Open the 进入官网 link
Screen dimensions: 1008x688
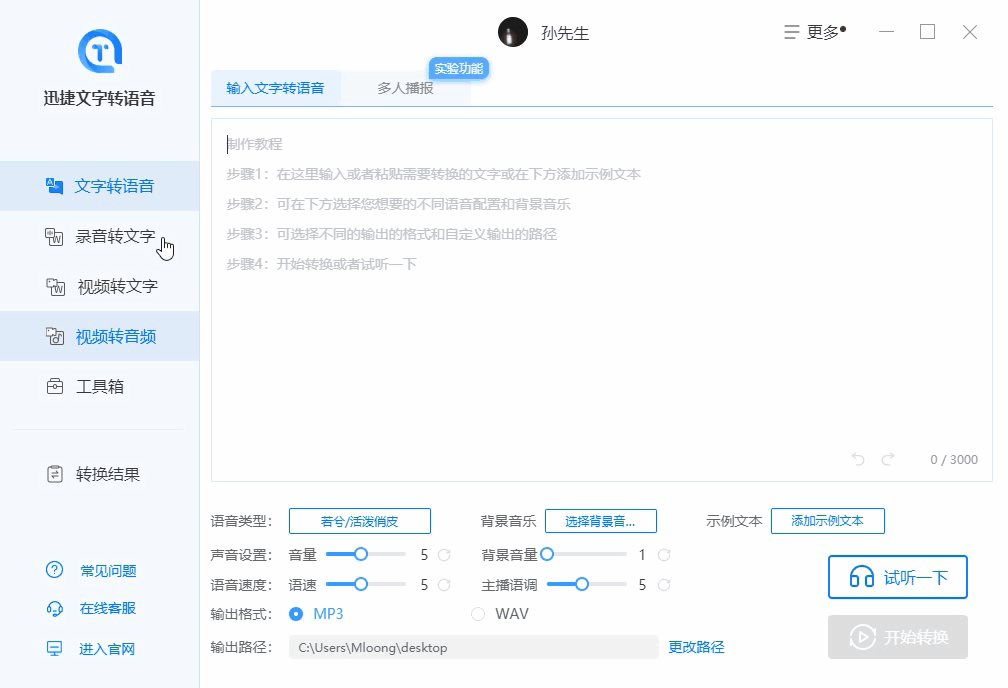coord(107,649)
